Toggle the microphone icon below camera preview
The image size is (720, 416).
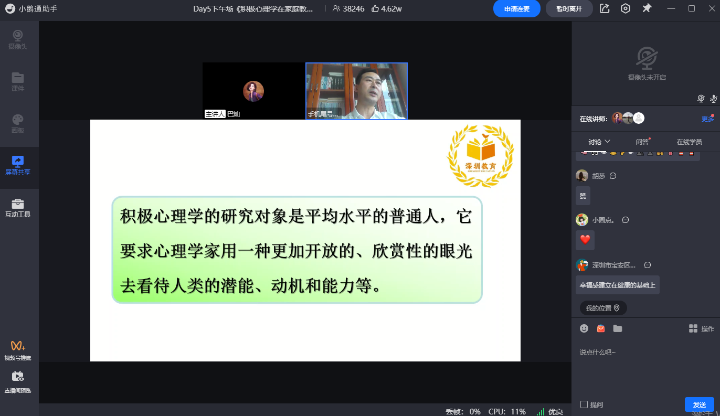pyautogui.click(x=700, y=98)
